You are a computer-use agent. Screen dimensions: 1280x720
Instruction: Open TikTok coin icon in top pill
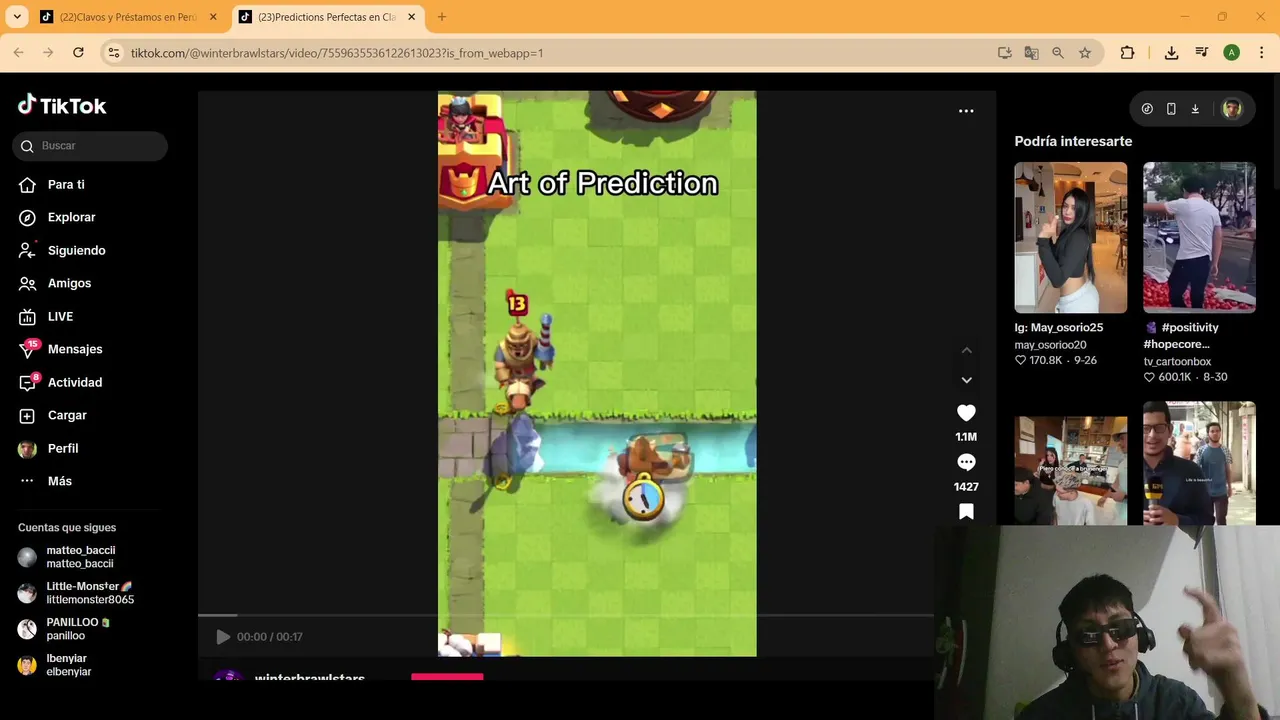click(x=1147, y=109)
